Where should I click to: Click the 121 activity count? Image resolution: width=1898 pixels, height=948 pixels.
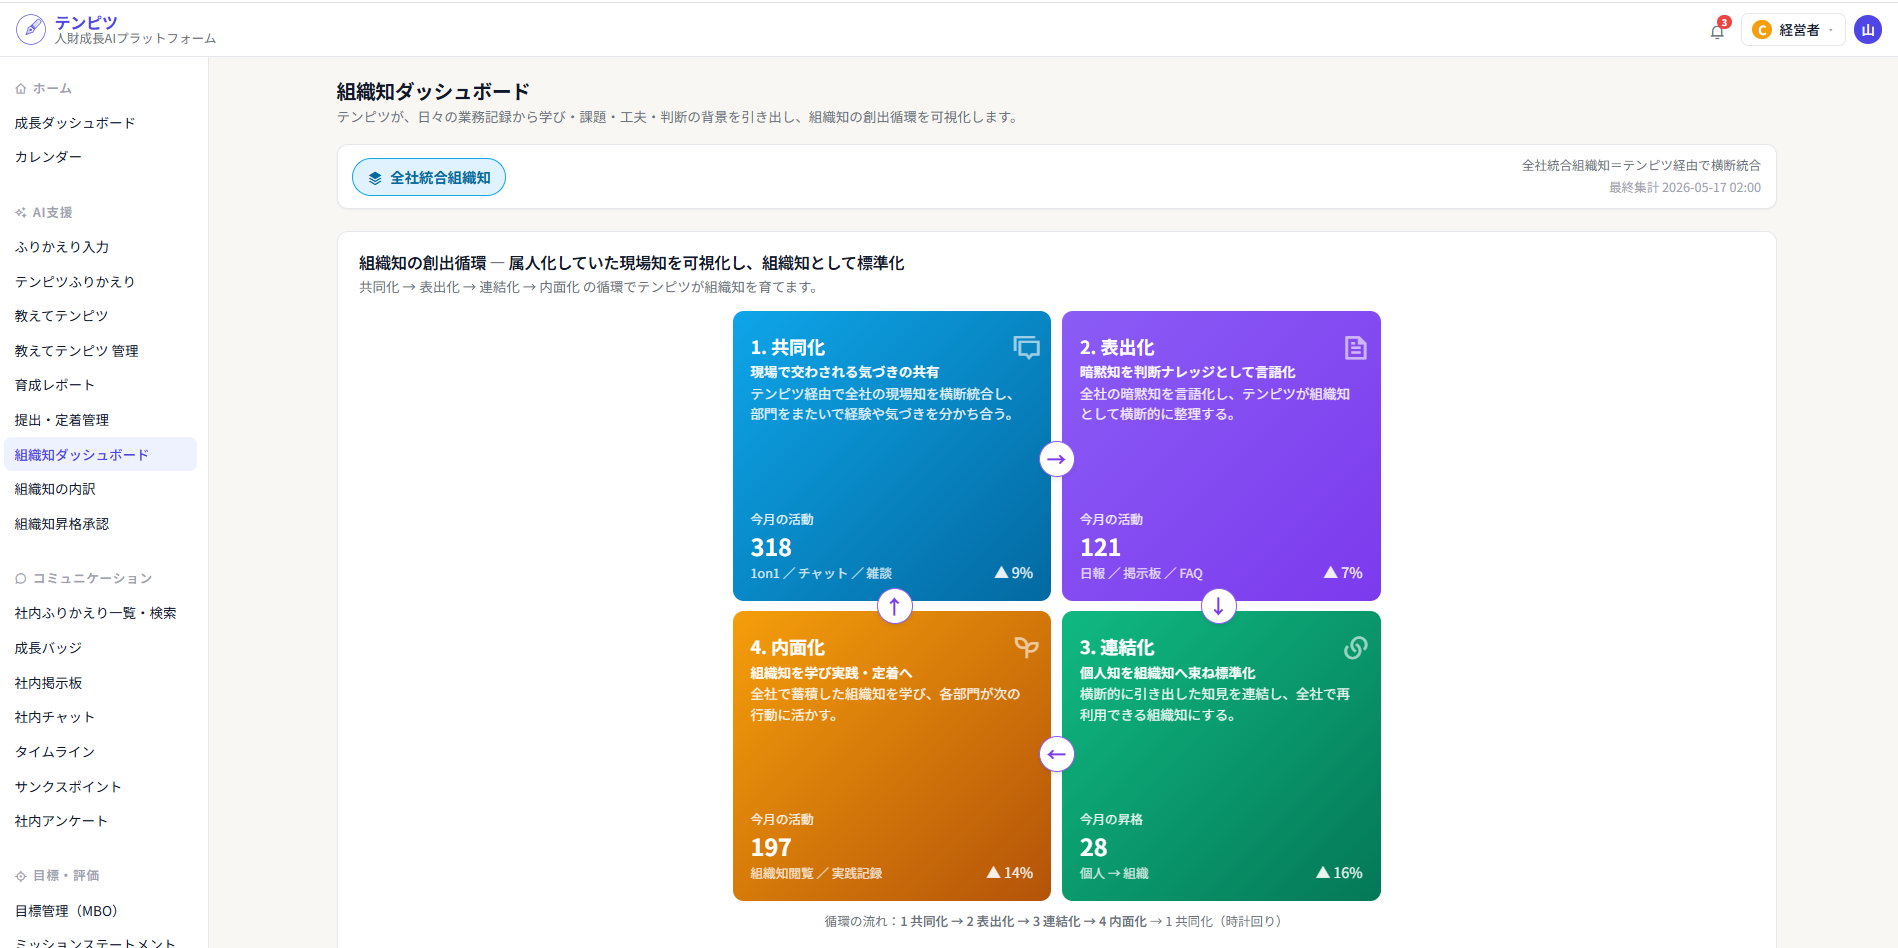[1100, 548]
